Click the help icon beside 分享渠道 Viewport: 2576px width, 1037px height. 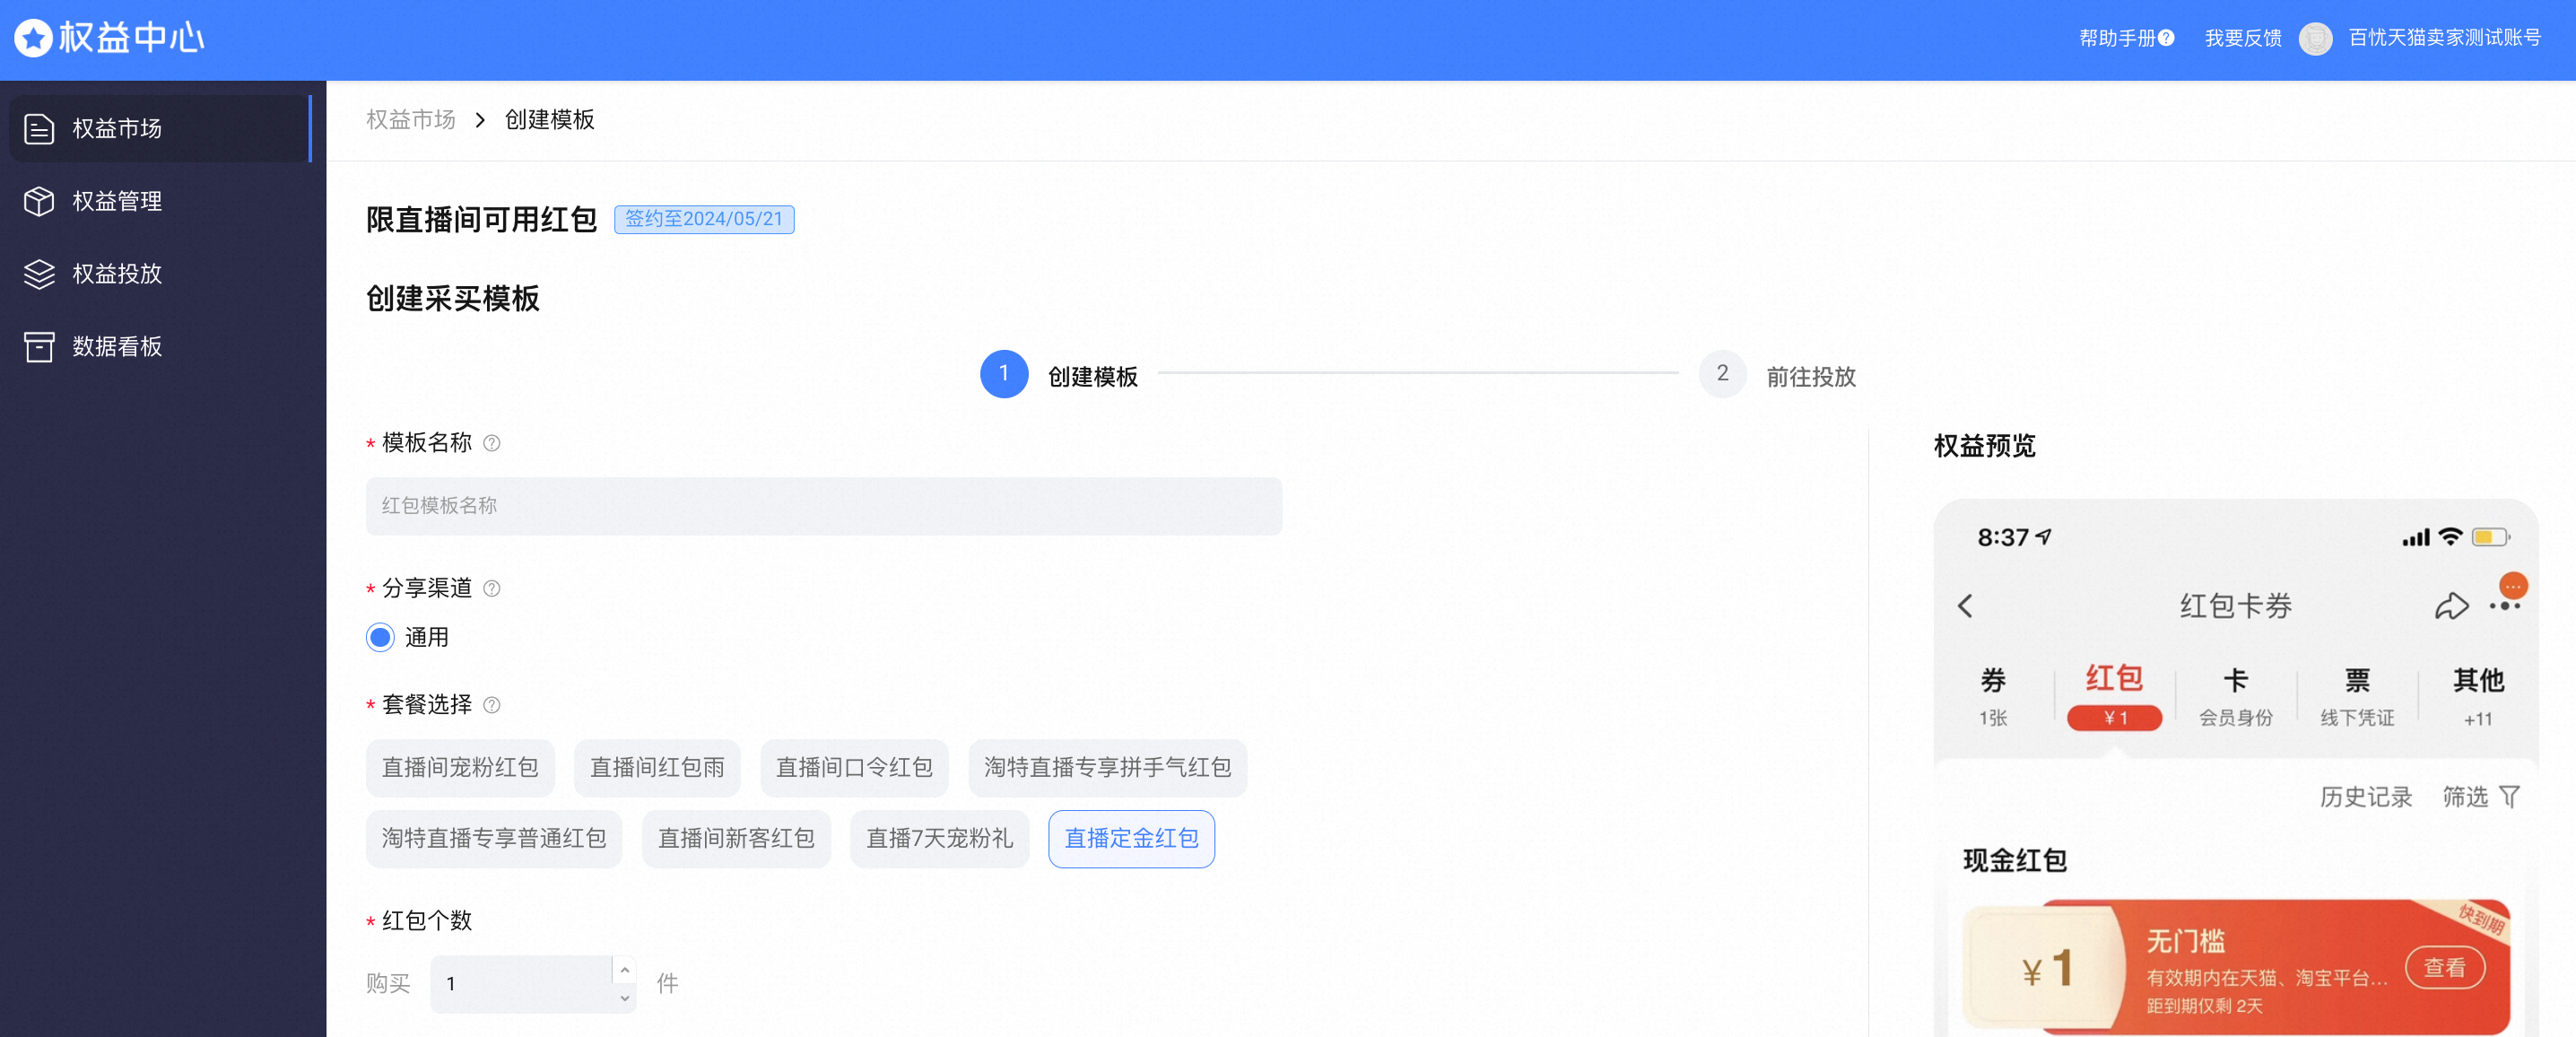point(491,588)
